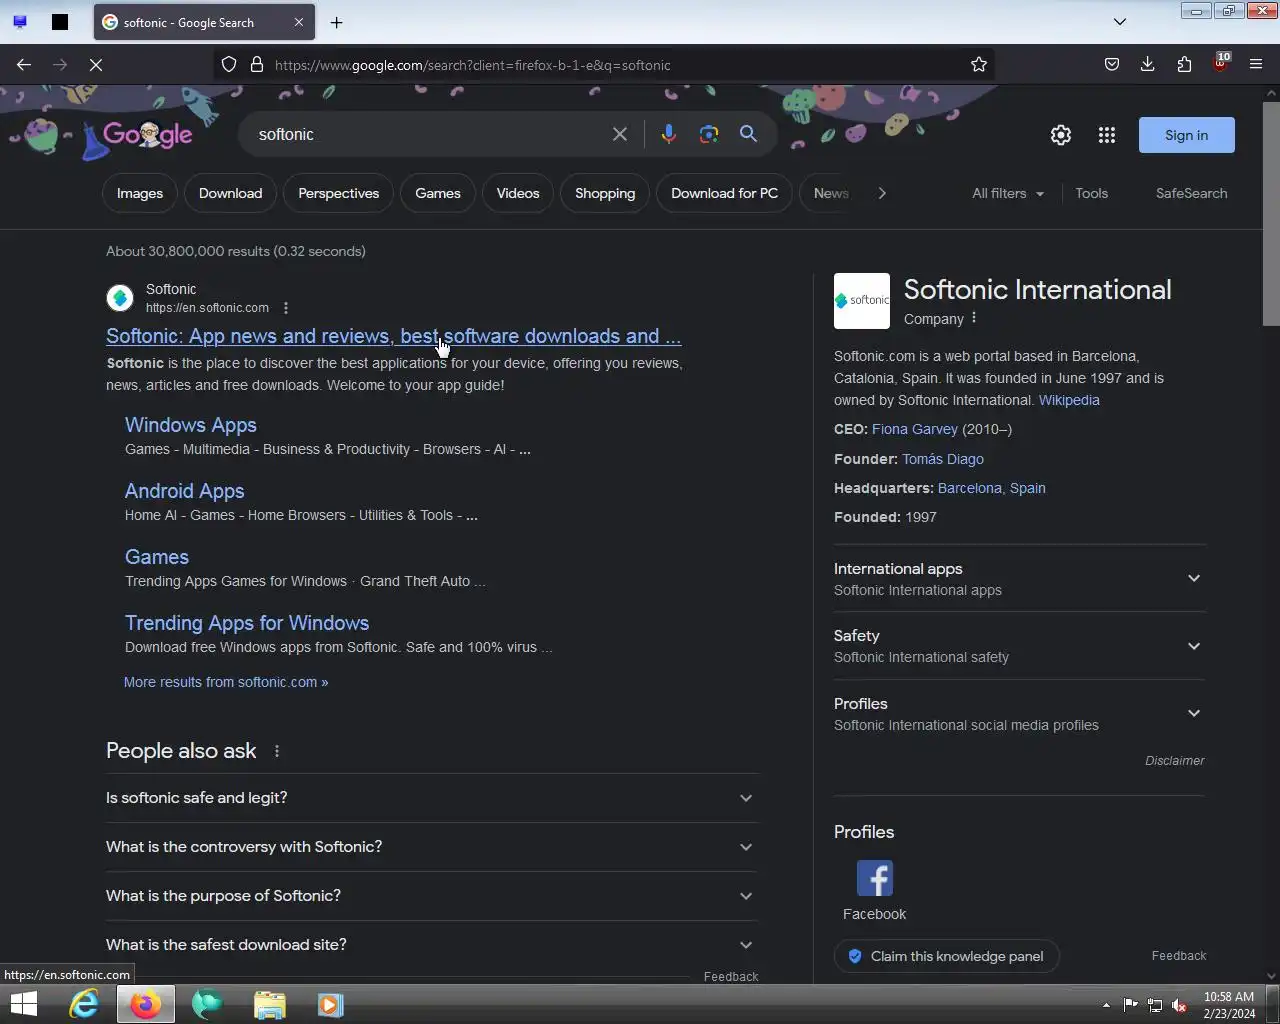Image resolution: width=1280 pixels, height=1024 pixels.
Task: Close the softonic - Google Search tab
Action: click(x=298, y=22)
